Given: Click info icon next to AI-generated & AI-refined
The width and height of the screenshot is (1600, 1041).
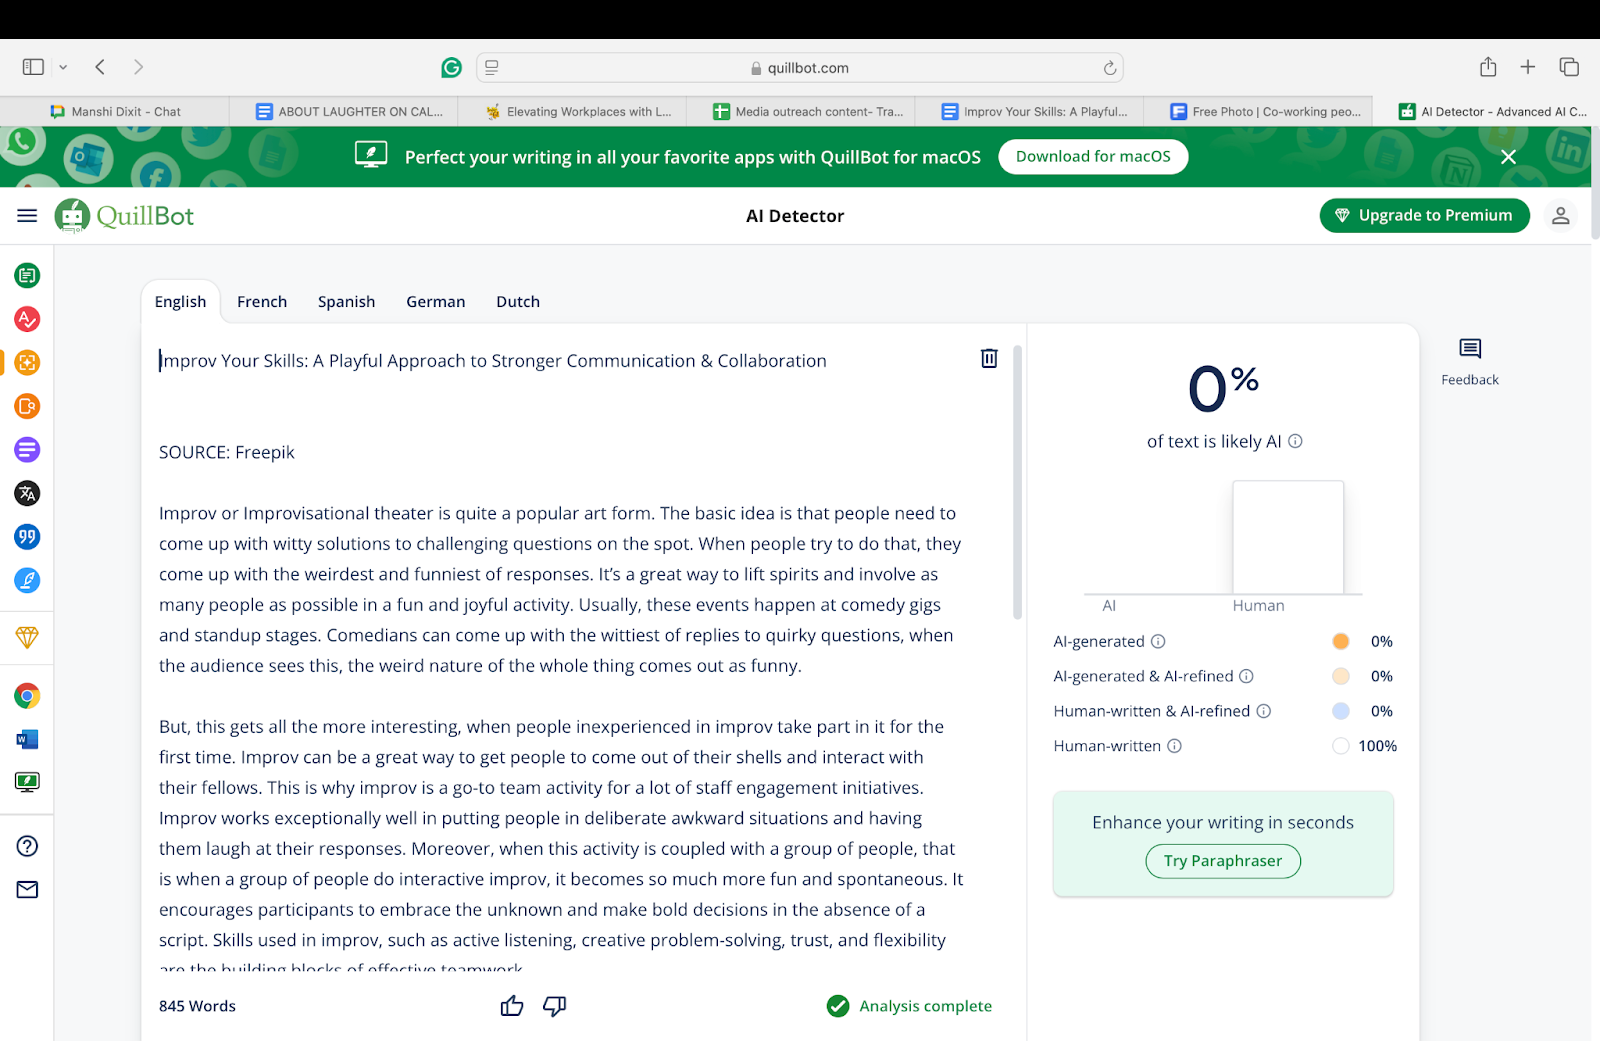Looking at the screenshot, I should (x=1246, y=676).
